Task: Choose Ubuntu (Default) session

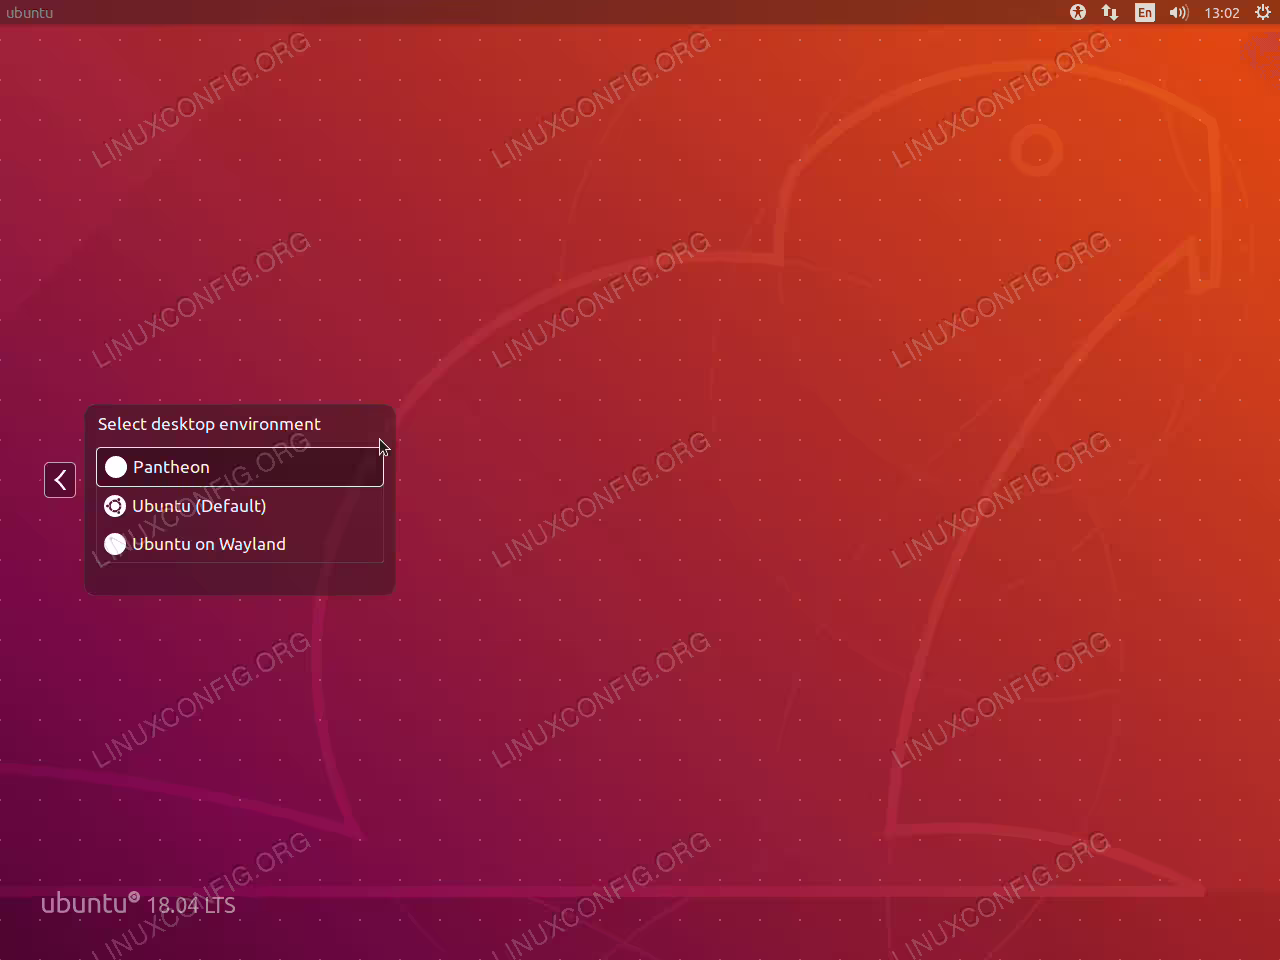Action: pos(240,506)
